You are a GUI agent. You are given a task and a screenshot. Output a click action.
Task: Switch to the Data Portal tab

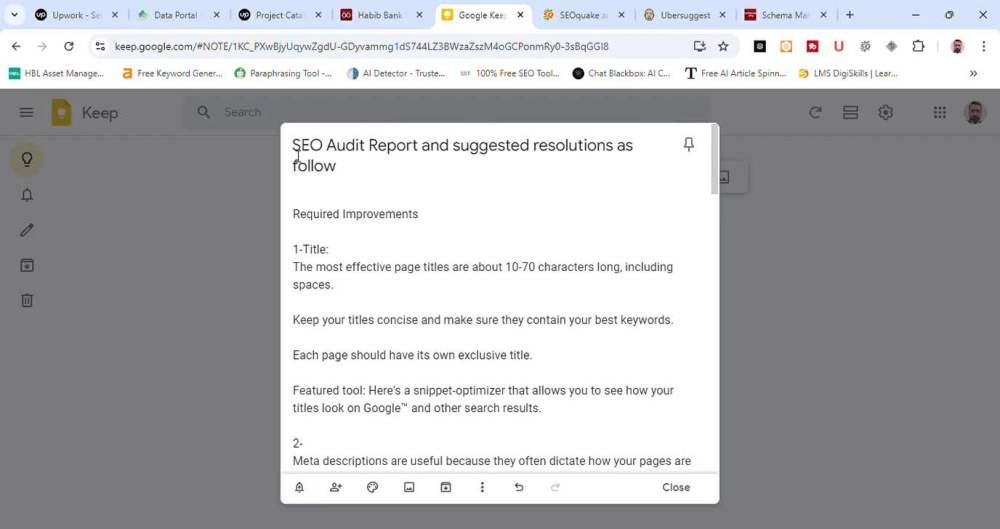pos(176,15)
